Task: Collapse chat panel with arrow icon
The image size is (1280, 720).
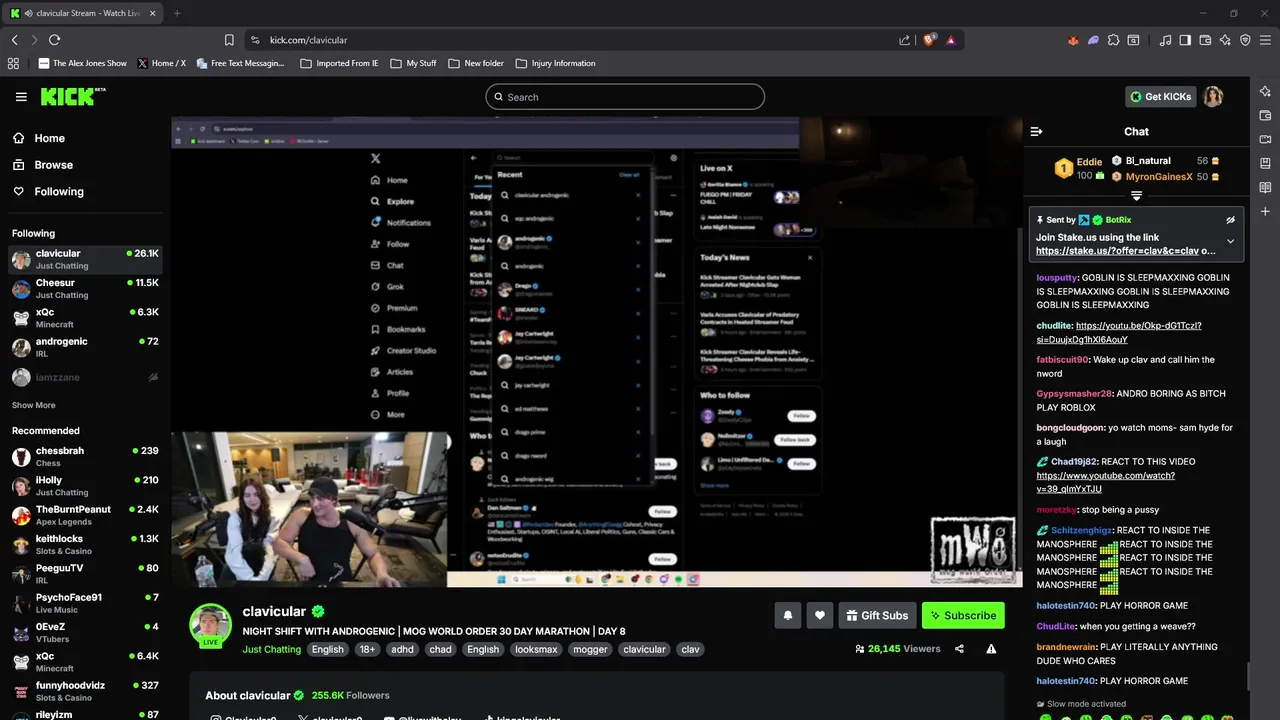Action: (x=1036, y=131)
